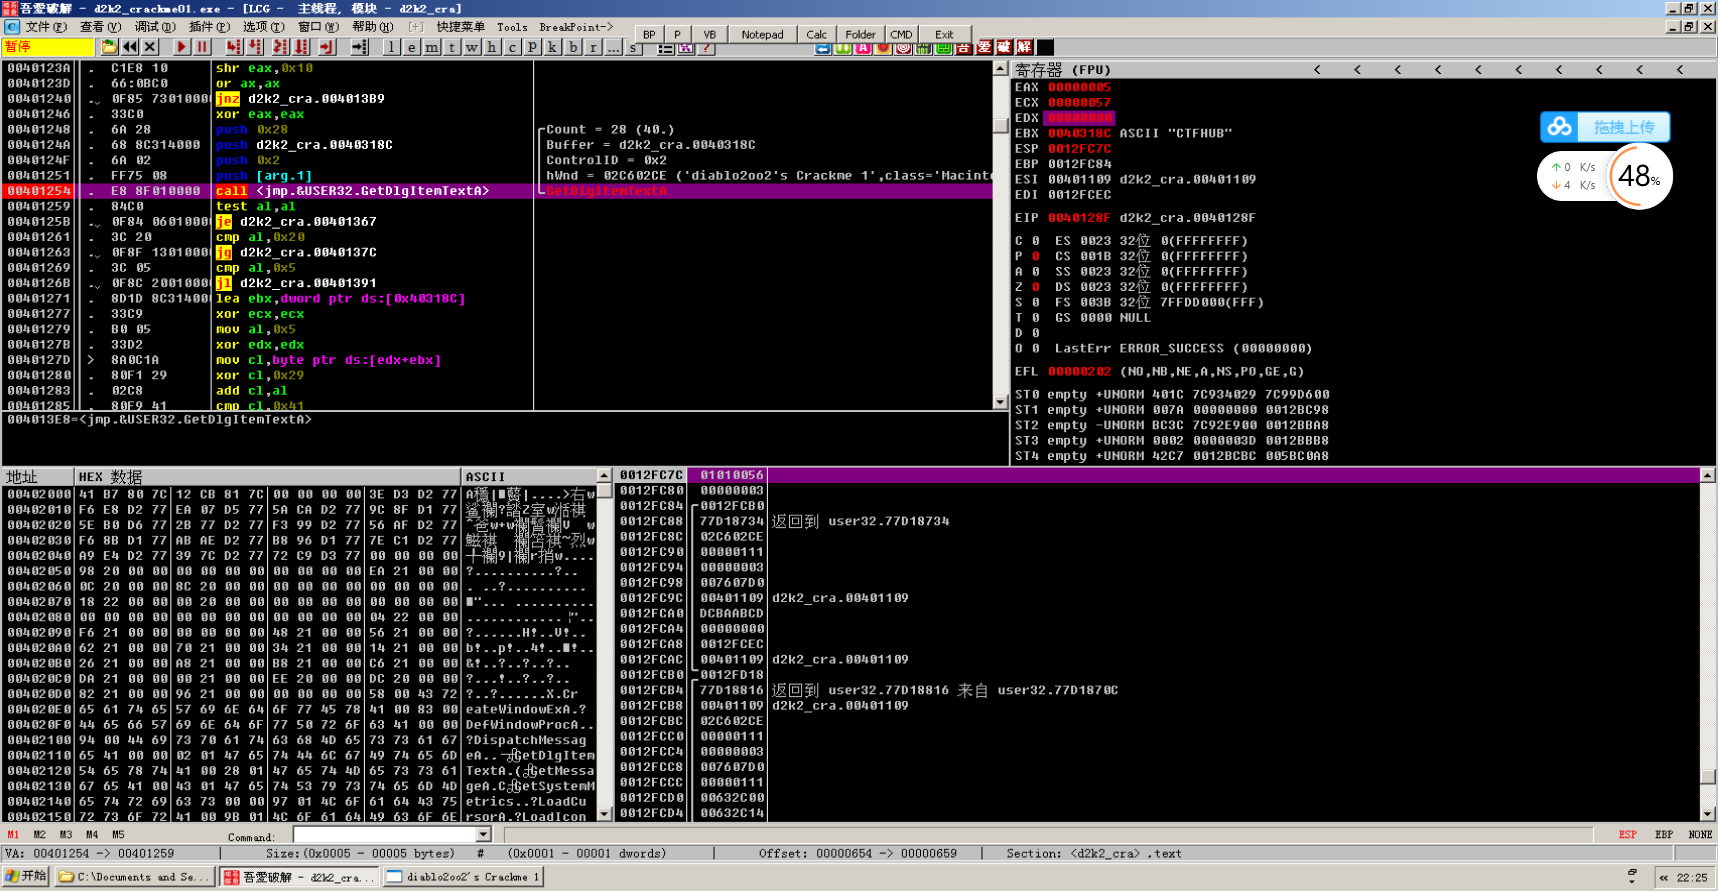
Task: Click the Command text input field
Action: 385,835
